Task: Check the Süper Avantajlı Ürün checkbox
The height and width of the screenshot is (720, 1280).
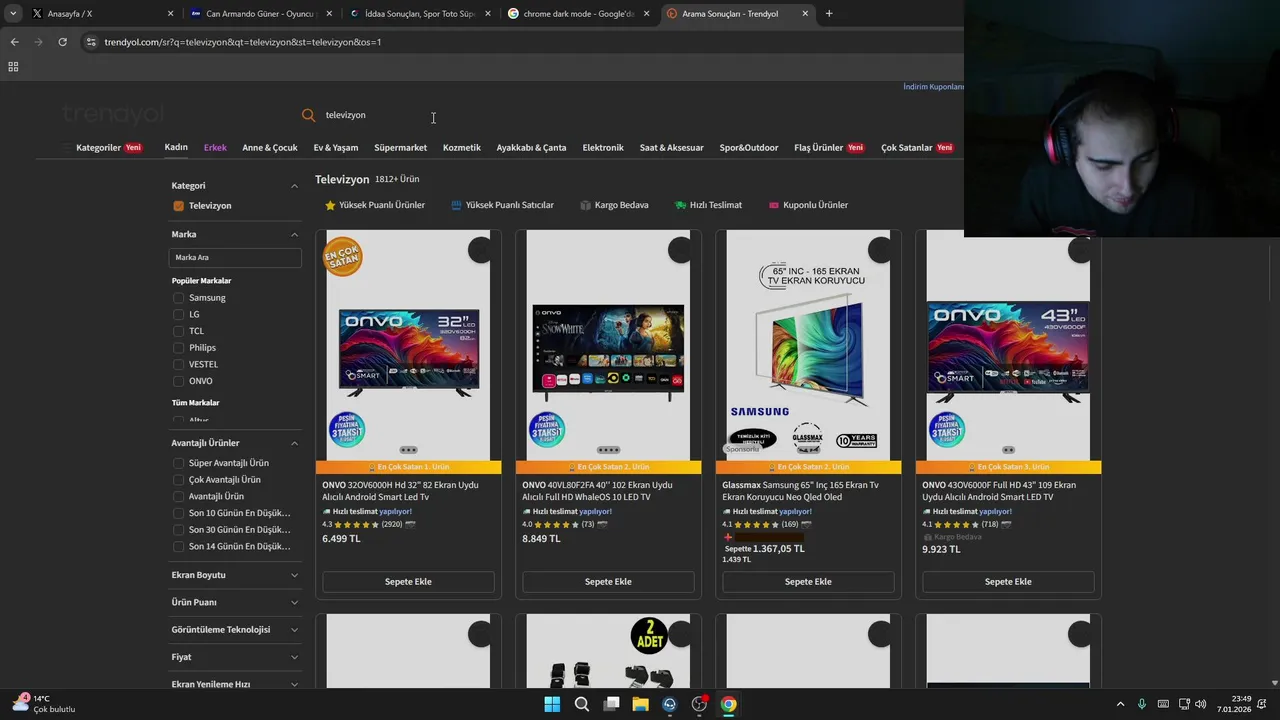Action: point(178,463)
